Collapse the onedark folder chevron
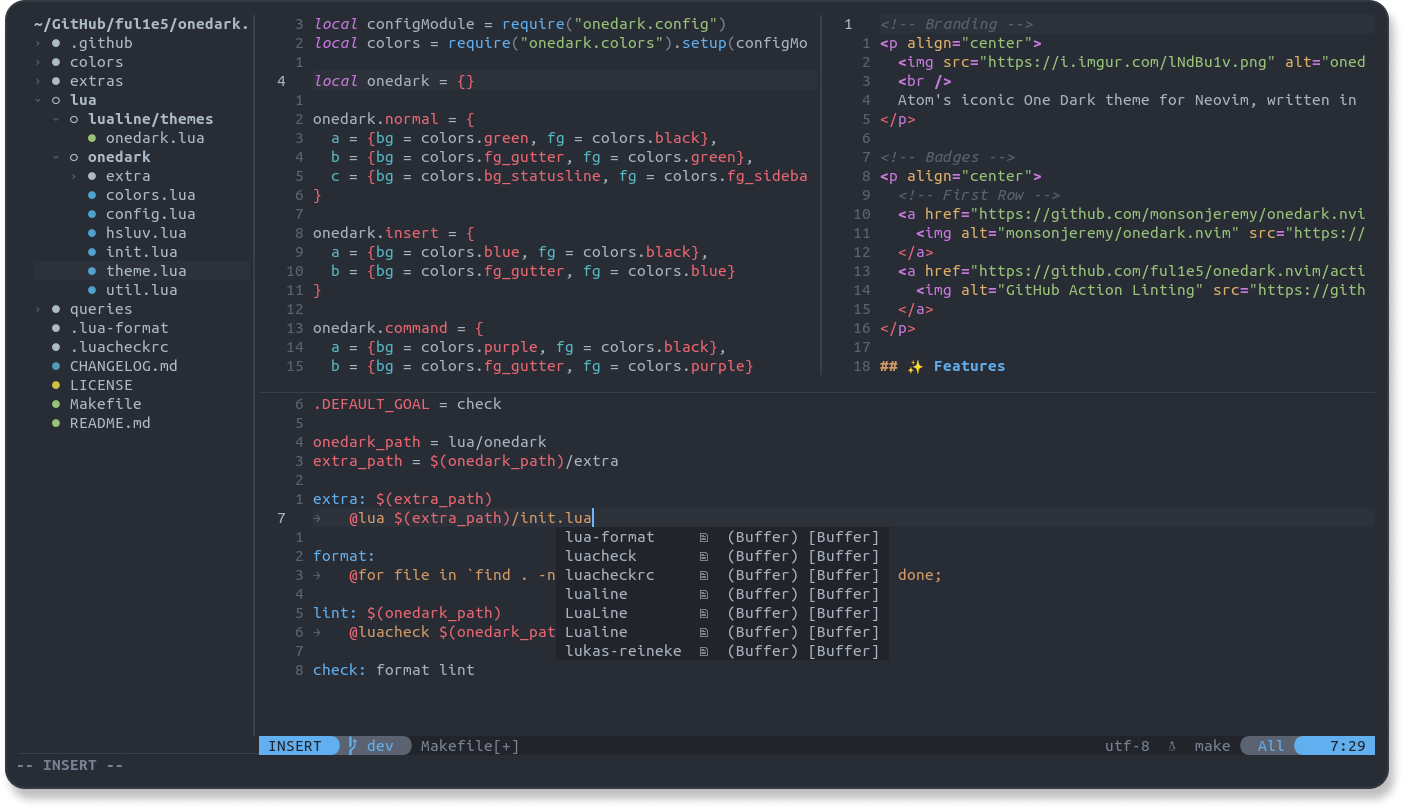 click(x=56, y=157)
